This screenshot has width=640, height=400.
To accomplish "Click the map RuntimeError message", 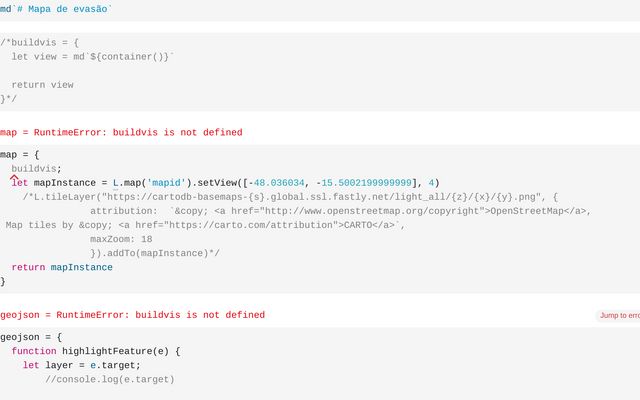I will tap(121, 132).
